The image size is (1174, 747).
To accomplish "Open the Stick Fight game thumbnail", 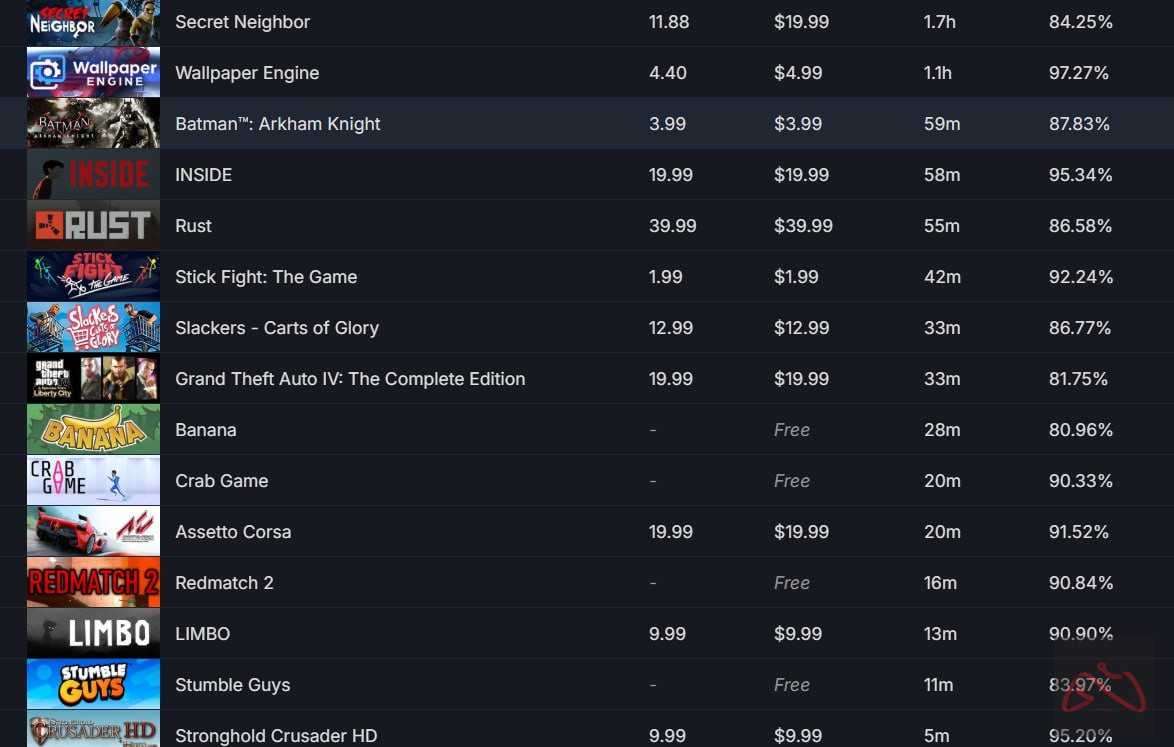I will pyautogui.click(x=93, y=277).
